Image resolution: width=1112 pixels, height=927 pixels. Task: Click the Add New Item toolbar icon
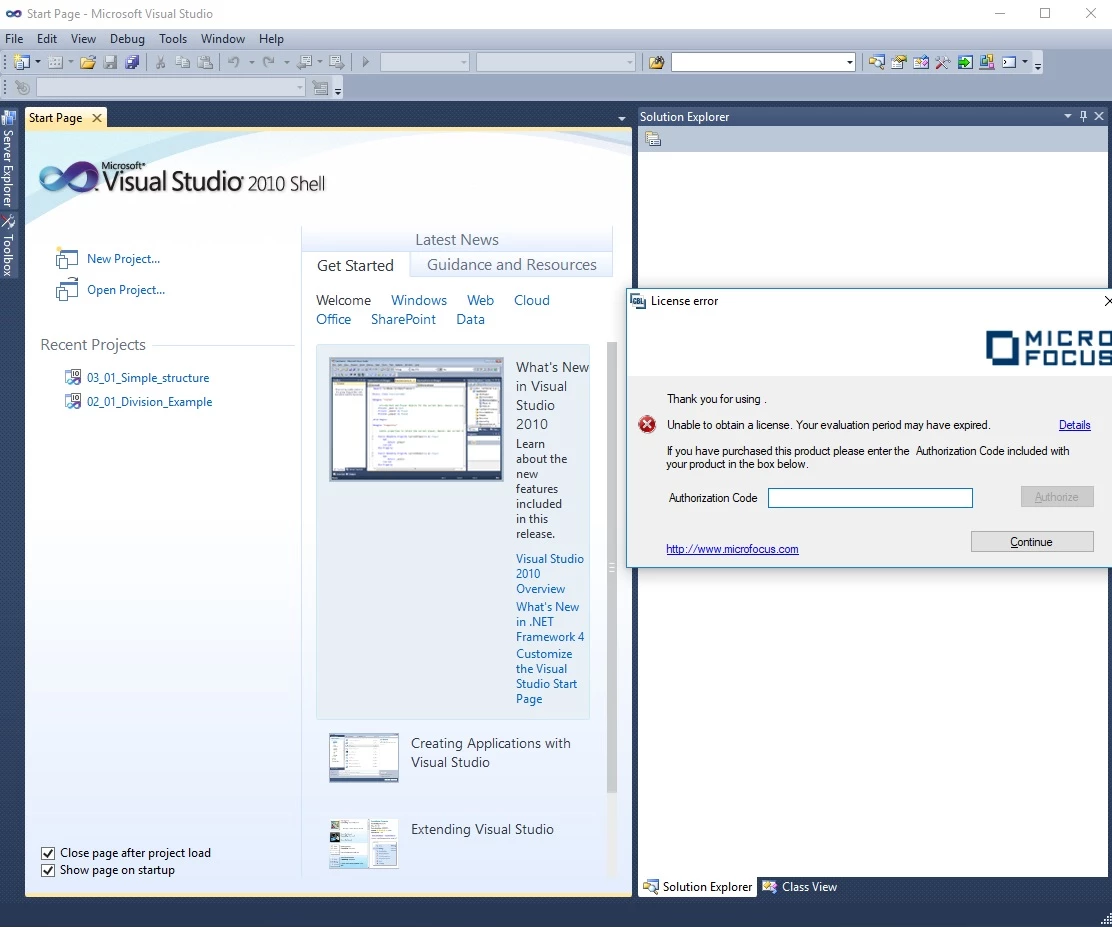(x=55, y=62)
